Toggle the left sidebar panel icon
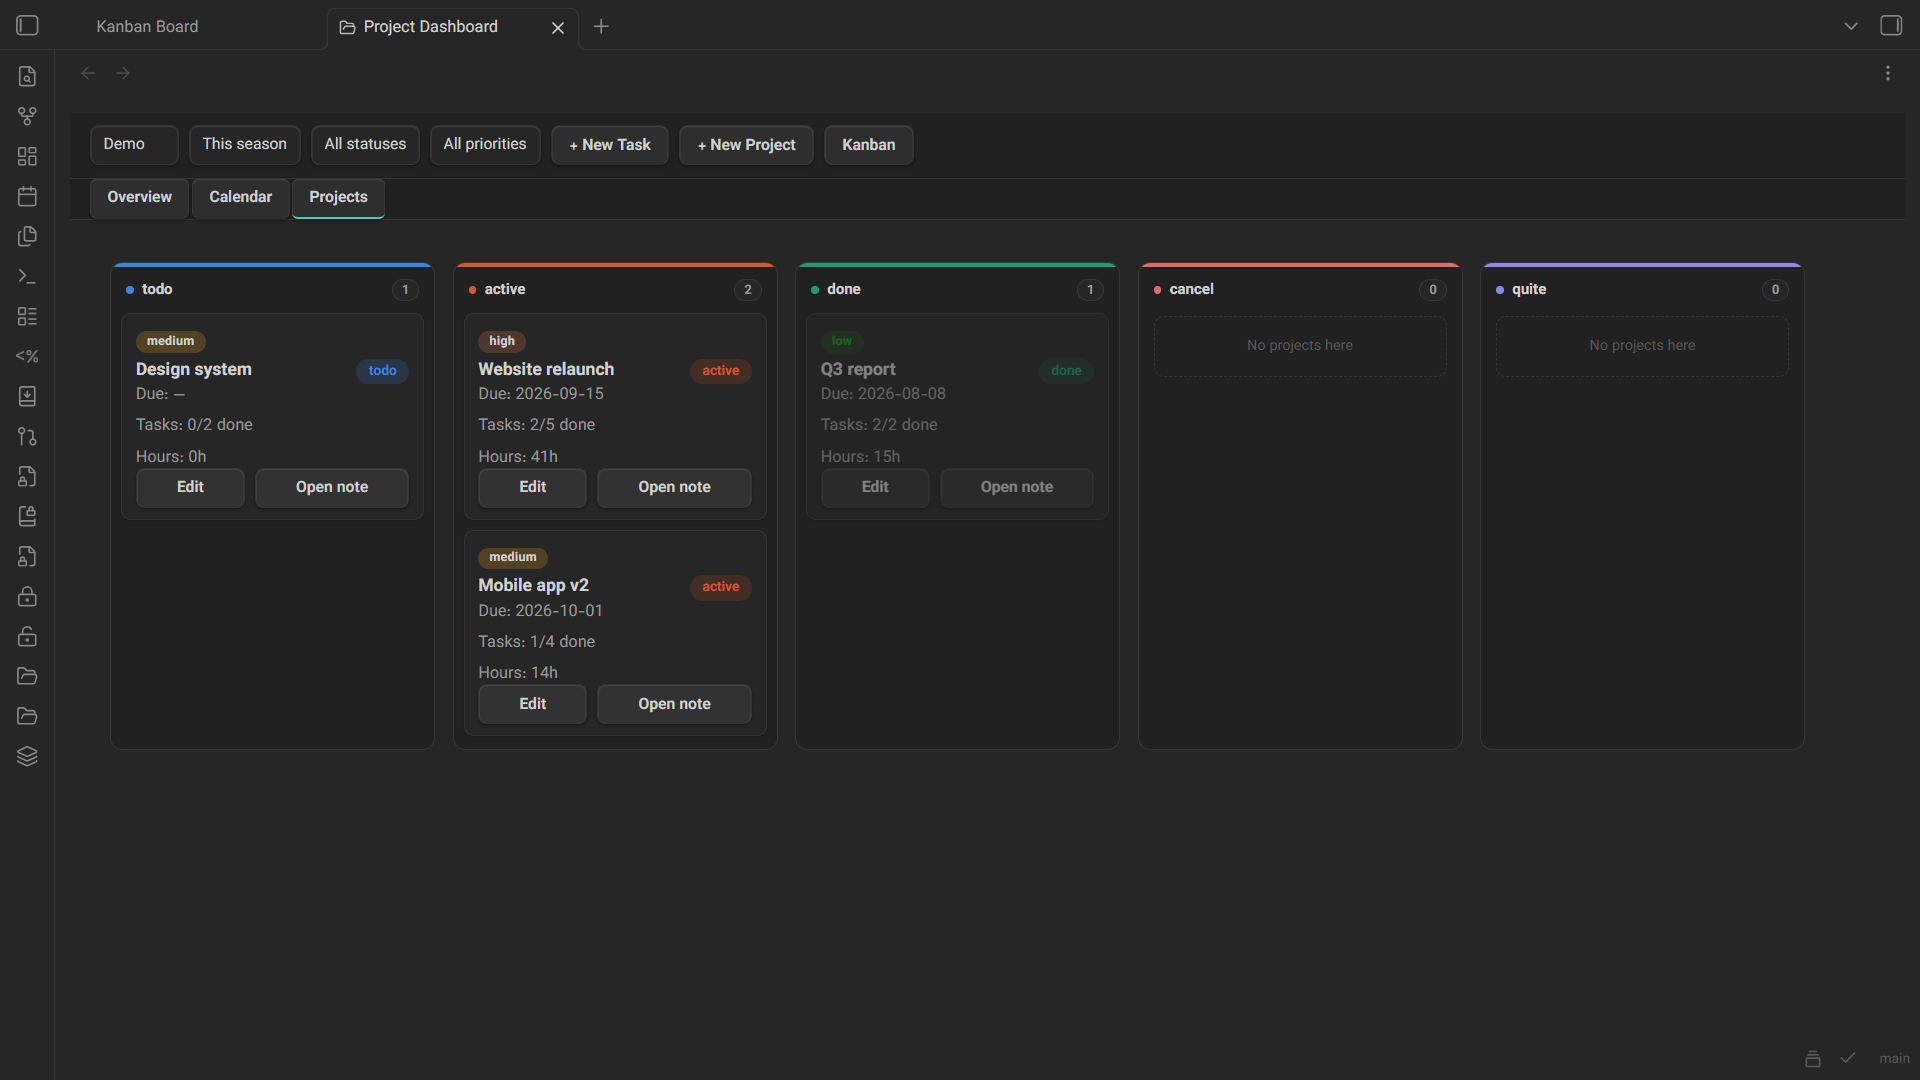 click(27, 26)
